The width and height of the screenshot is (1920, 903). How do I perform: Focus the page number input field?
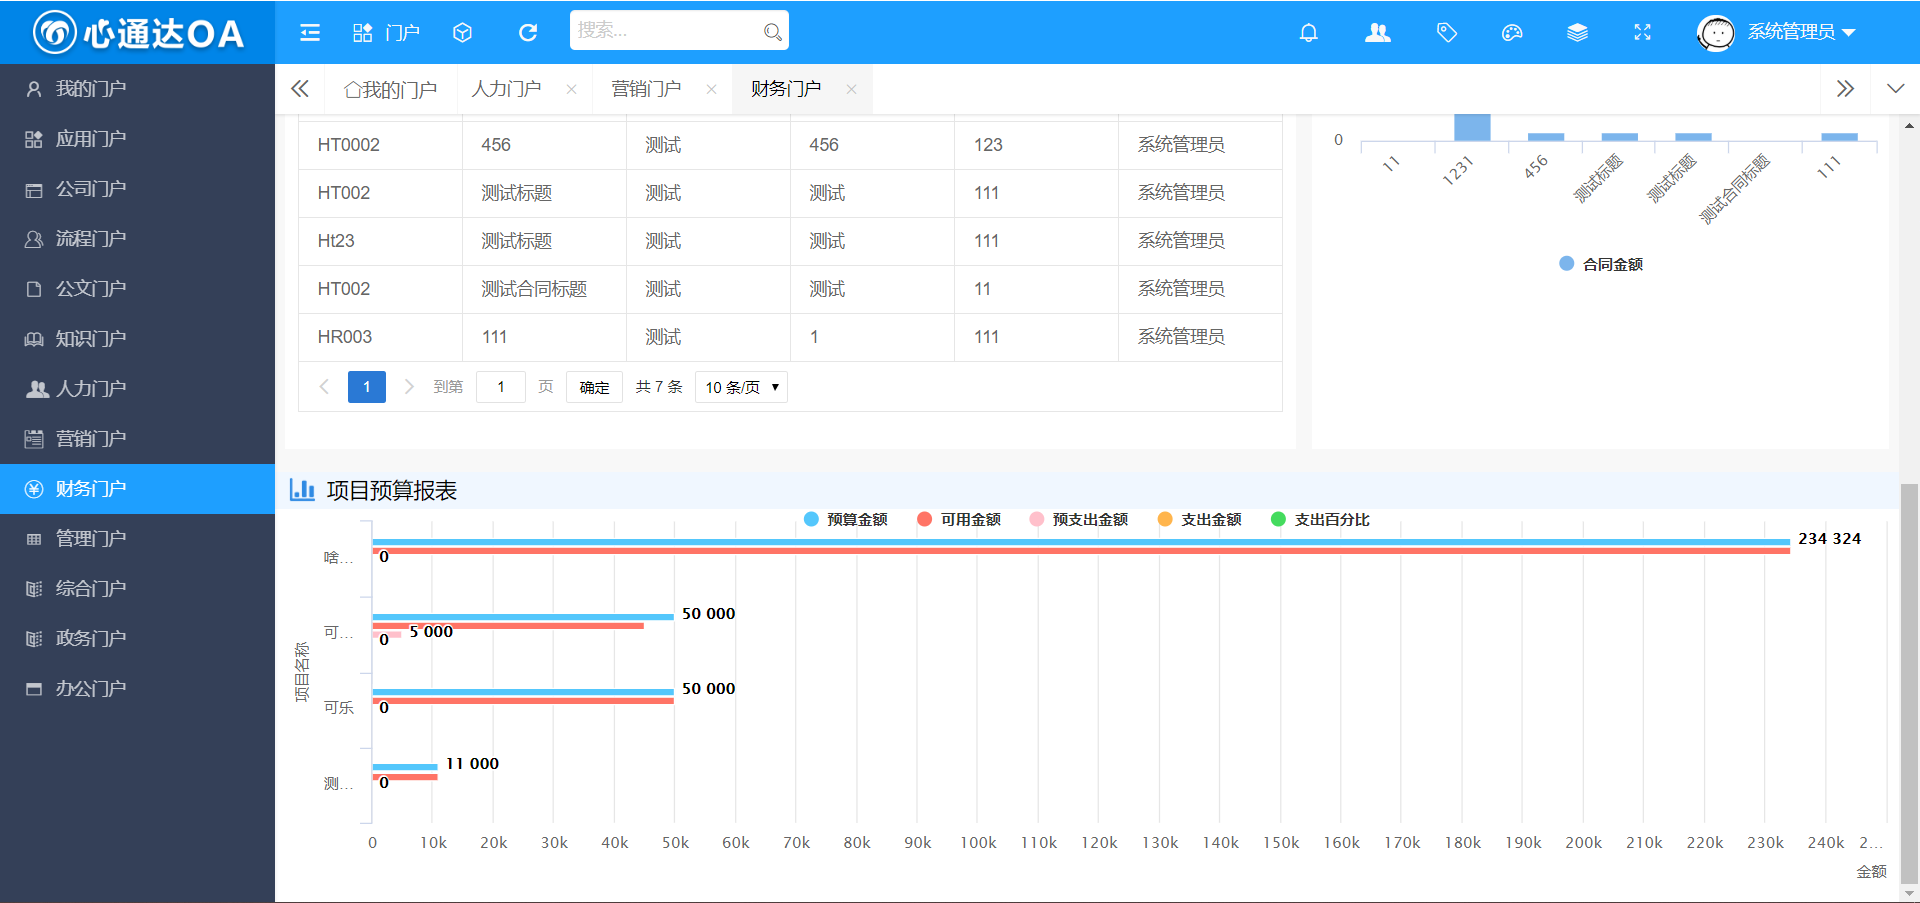(x=501, y=387)
